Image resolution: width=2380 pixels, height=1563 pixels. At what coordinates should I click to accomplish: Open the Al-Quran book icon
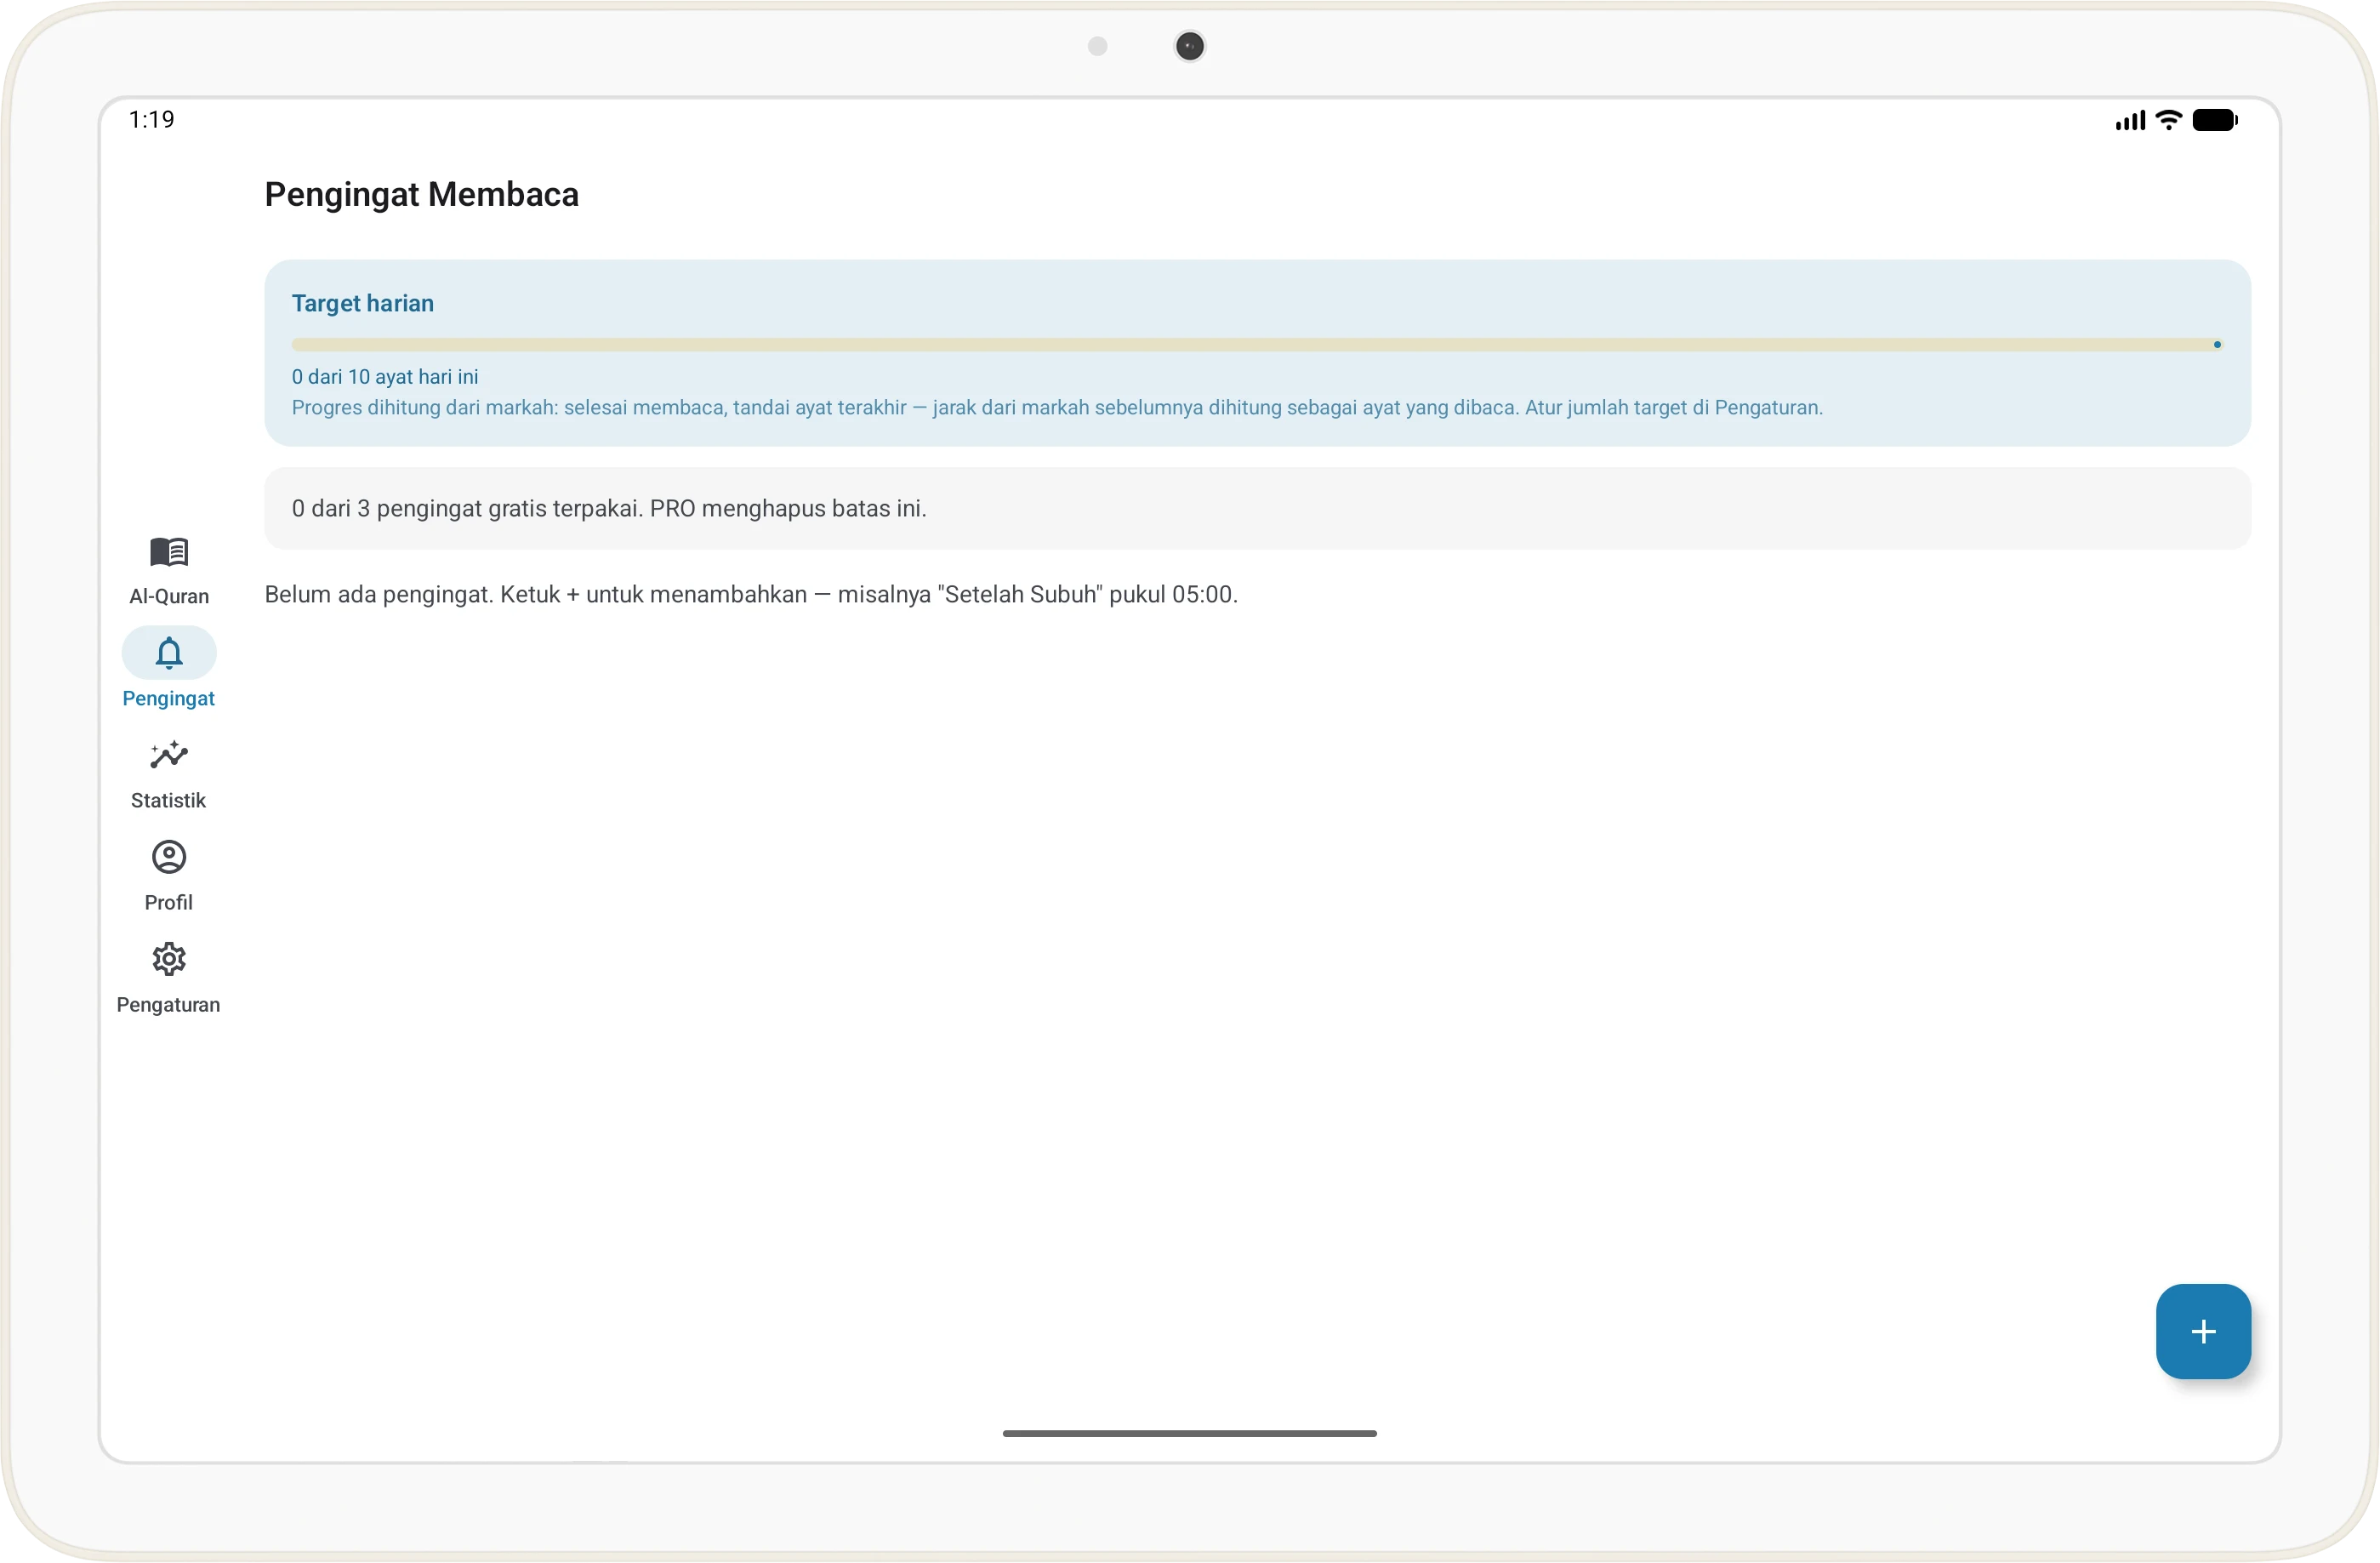(169, 551)
